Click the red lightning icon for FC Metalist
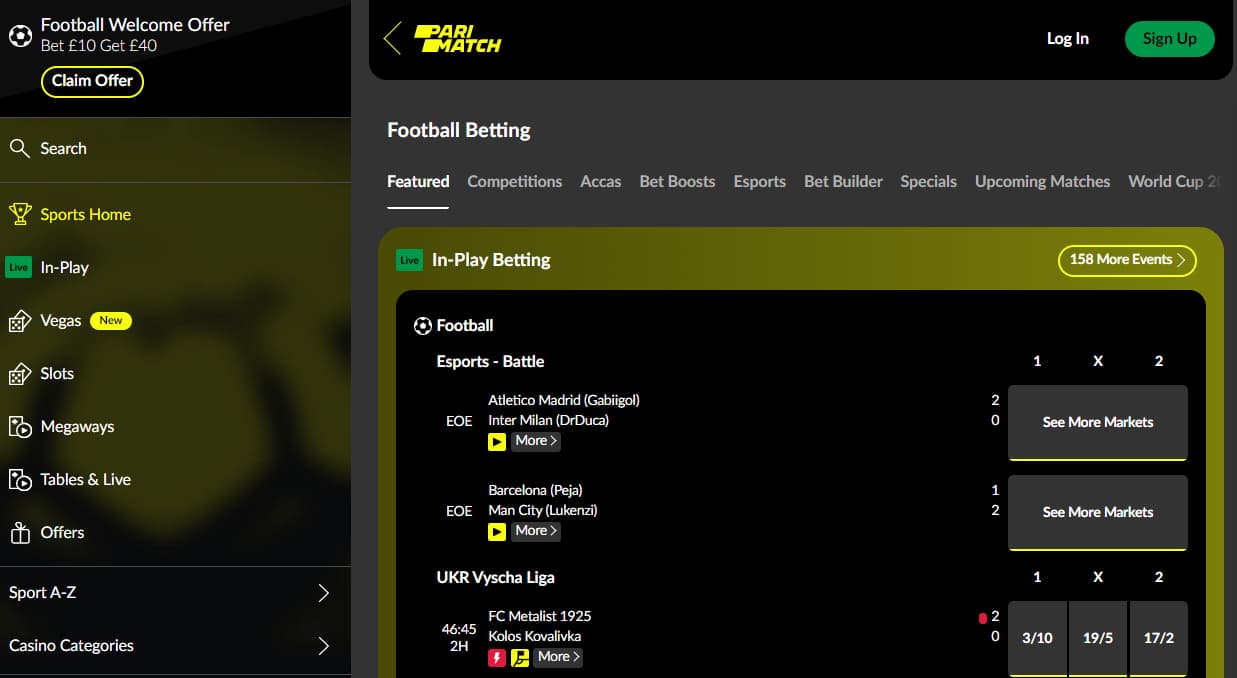1237x678 pixels. click(497, 657)
